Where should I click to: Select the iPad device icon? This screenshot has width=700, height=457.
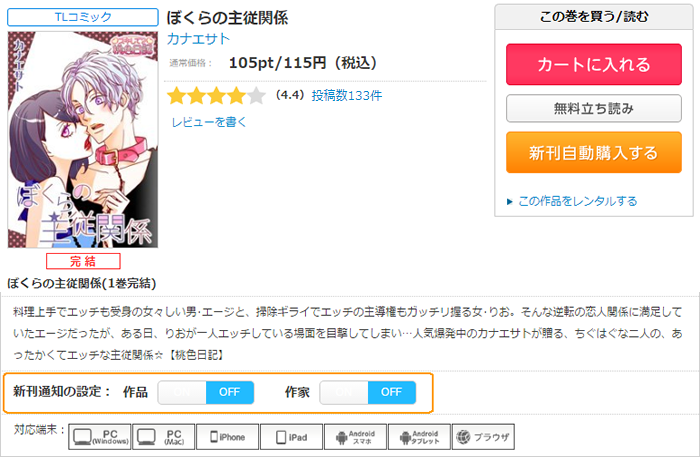coord(291,437)
